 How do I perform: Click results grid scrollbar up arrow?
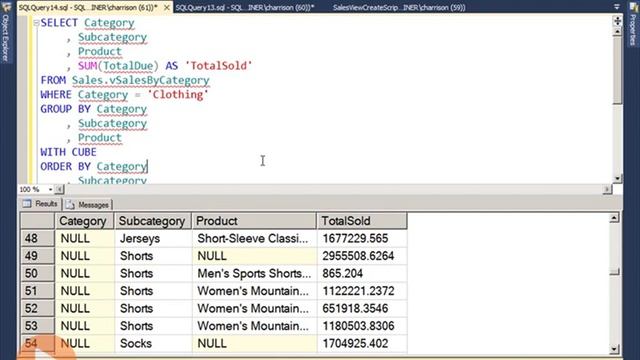[x=614, y=218]
